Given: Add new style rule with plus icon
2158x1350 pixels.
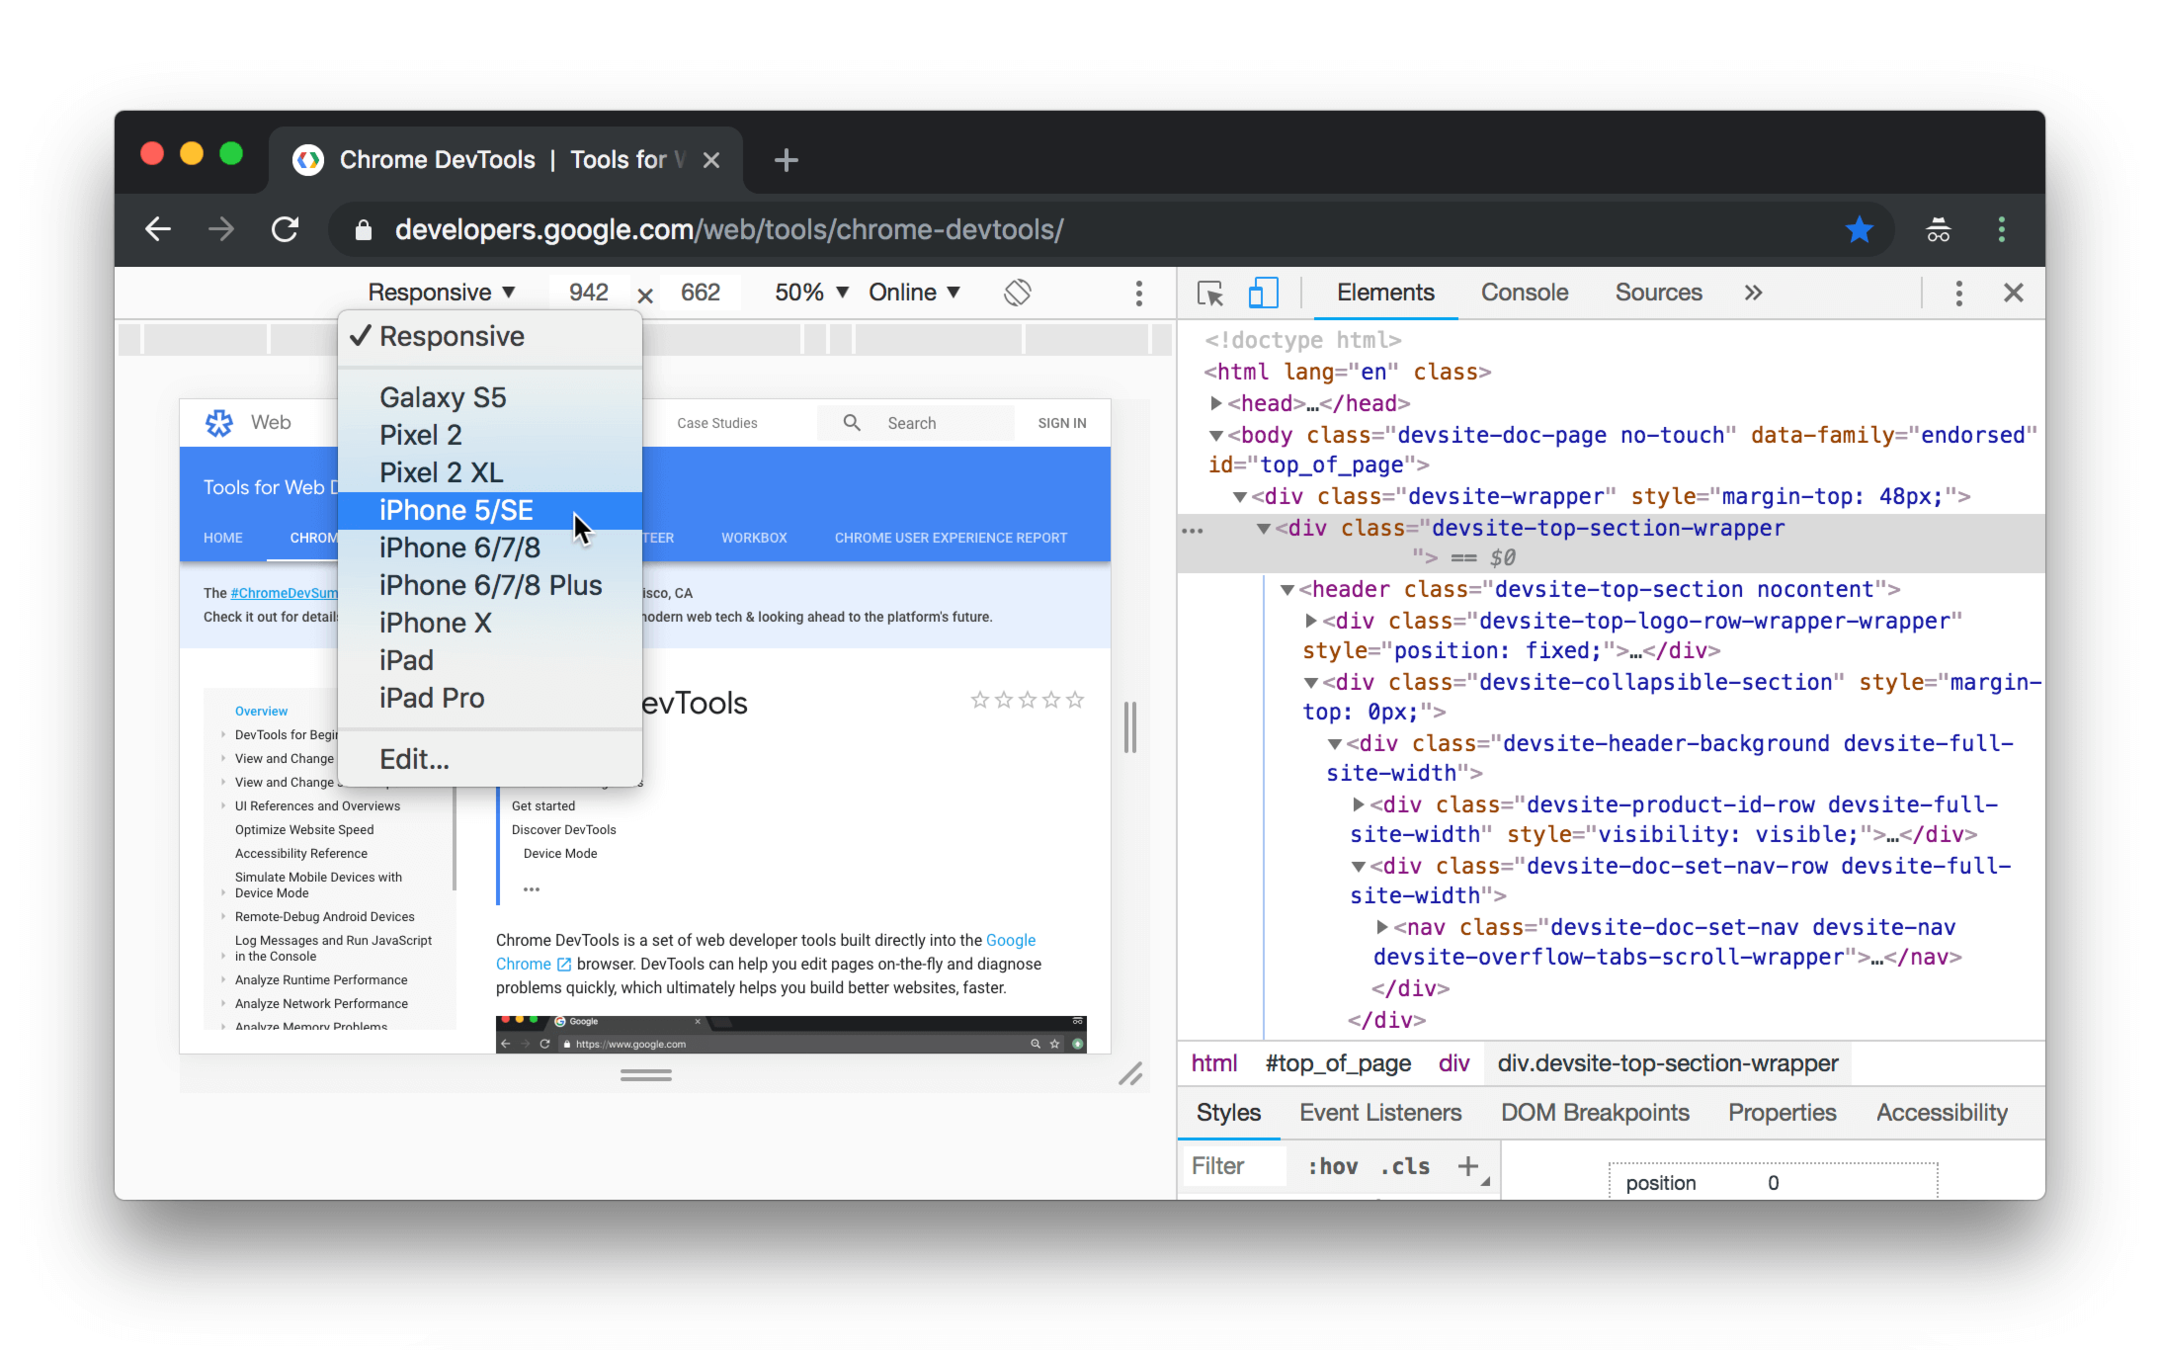Looking at the screenshot, I should pos(1467,1166).
